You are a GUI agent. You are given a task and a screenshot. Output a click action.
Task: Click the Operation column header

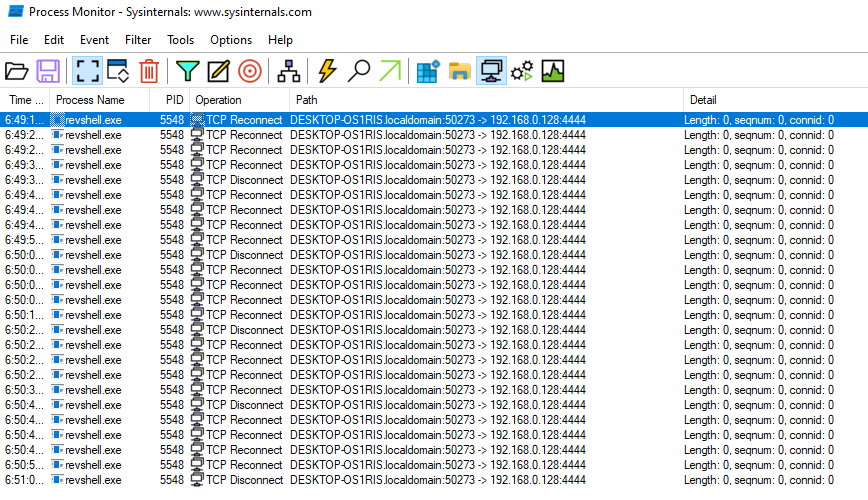(240, 100)
